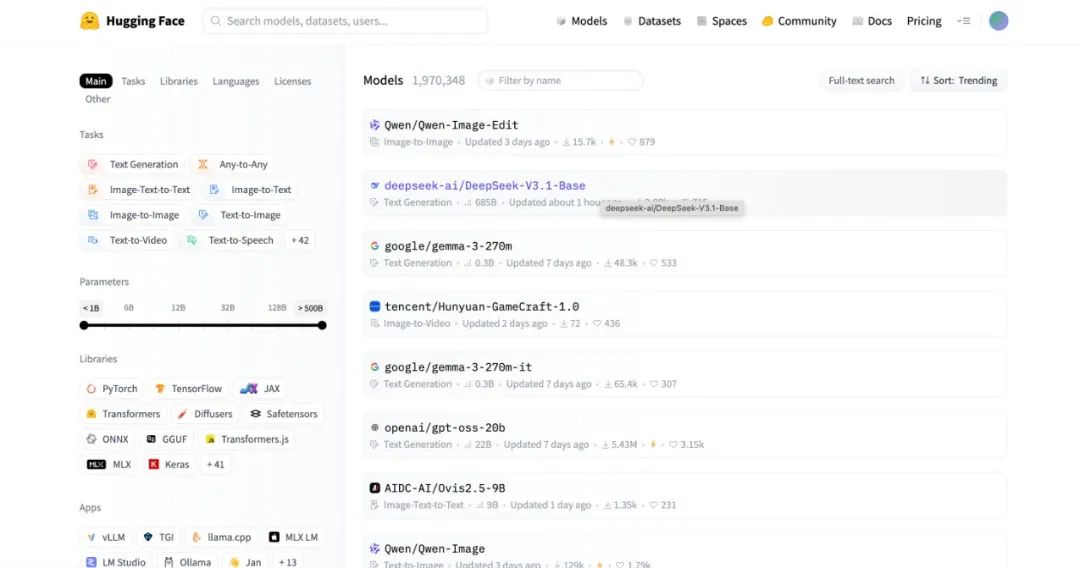
Task: Switch to the Libraries filter tab
Action: [178, 81]
